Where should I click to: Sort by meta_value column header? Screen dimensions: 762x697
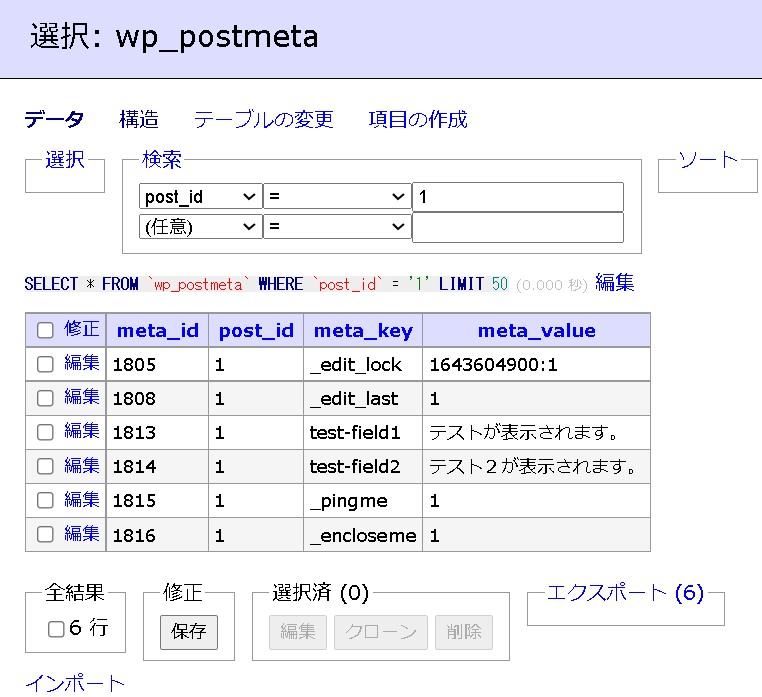tap(536, 330)
